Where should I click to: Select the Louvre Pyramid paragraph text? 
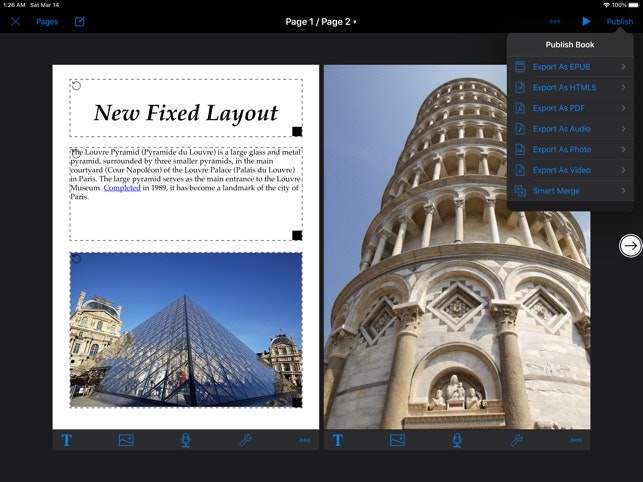[185, 174]
